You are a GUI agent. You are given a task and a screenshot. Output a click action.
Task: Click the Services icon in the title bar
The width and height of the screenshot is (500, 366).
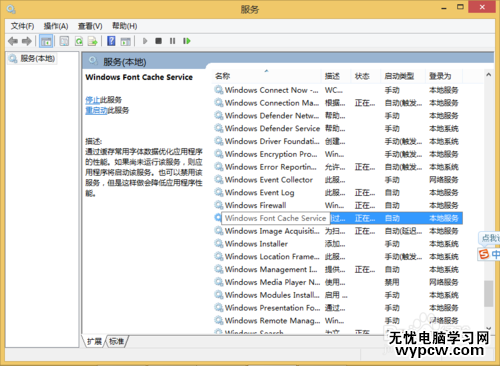coord(11,9)
